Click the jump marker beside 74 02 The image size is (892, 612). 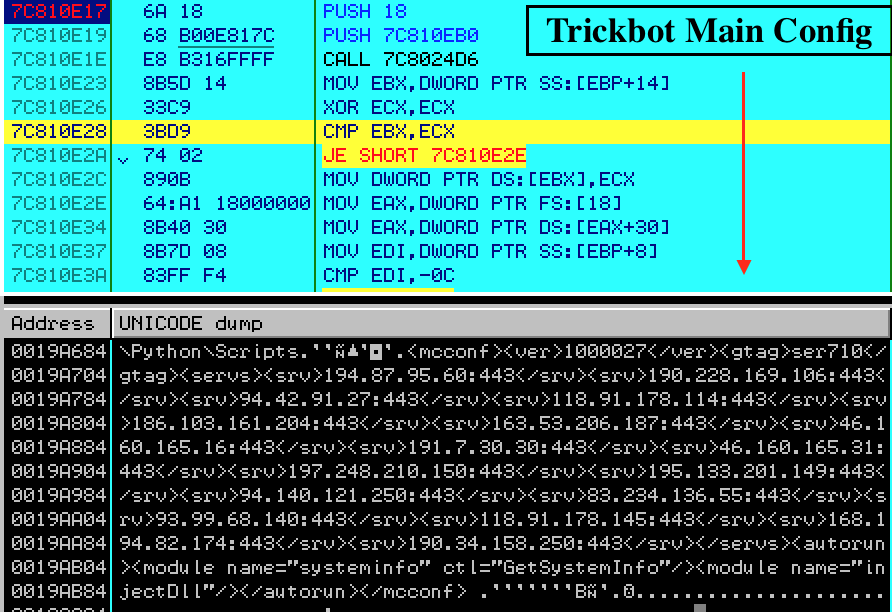coord(123,160)
